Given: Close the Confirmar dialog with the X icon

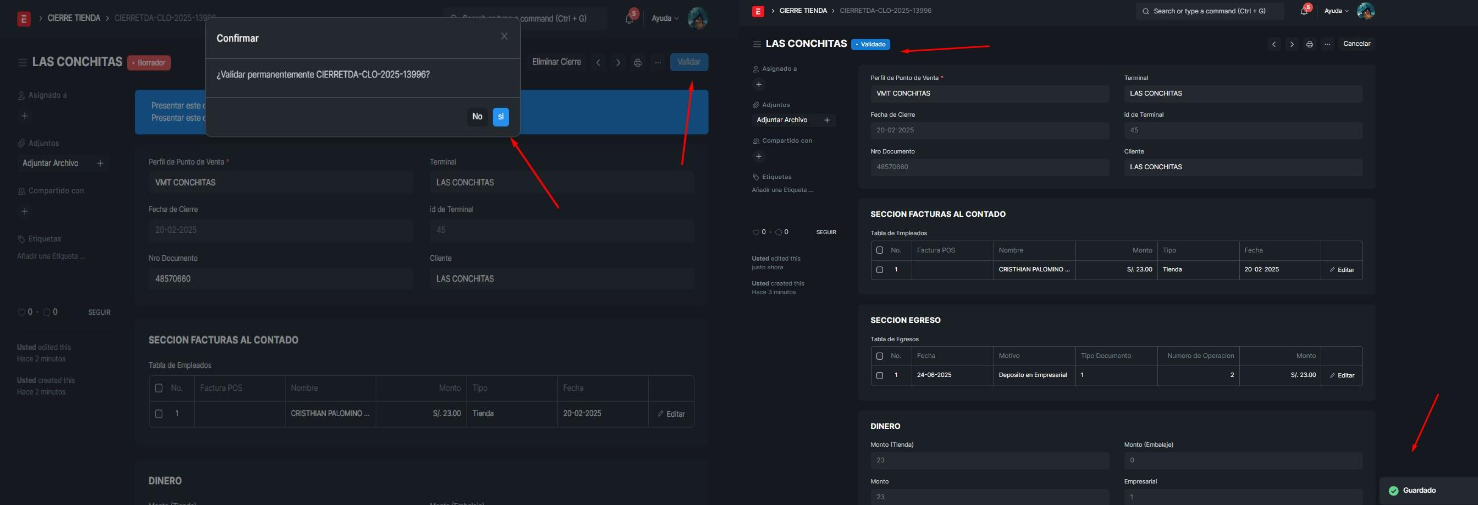Looking at the screenshot, I should coord(504,37).
